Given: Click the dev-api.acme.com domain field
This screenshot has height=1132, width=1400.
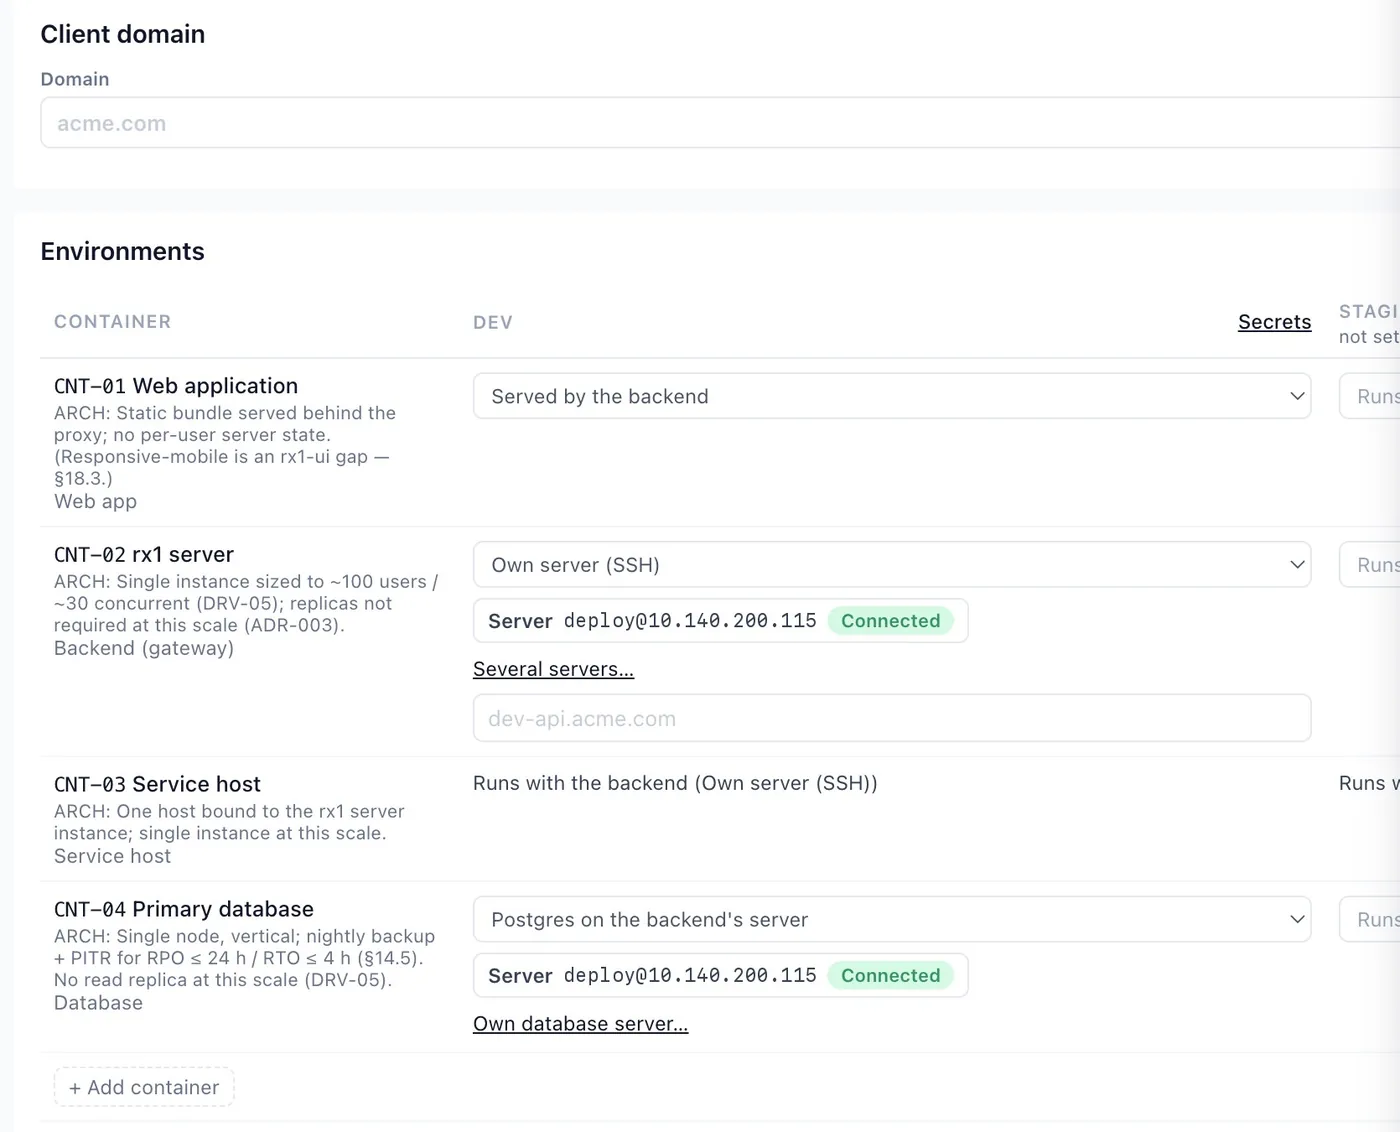Looking at the screenshot, I should click(891, 718).
